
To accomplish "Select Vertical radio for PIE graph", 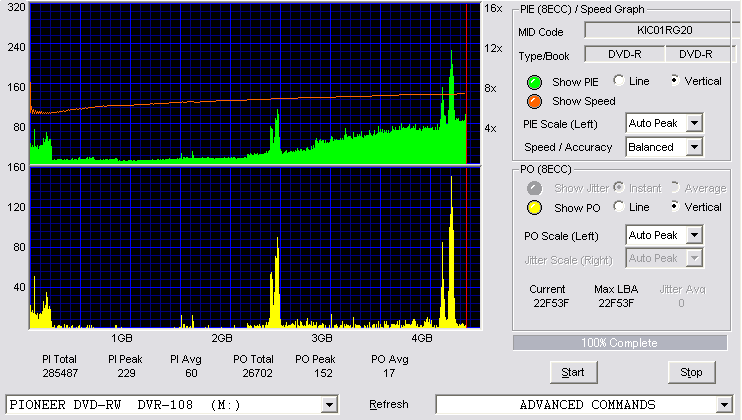I will [x=674, y=80].
